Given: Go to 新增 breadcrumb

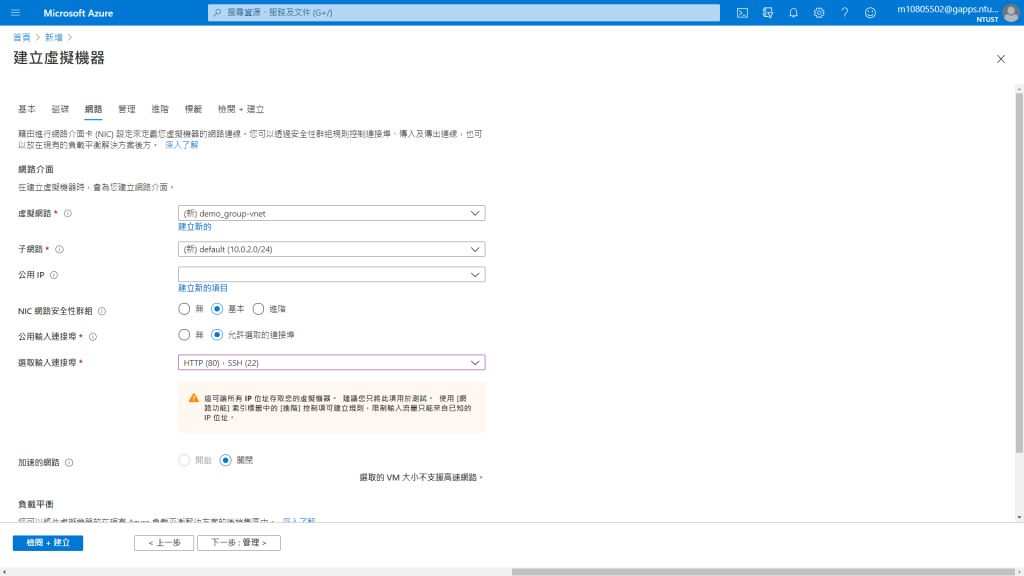Looking at the screenshot, I should (54, 37).
